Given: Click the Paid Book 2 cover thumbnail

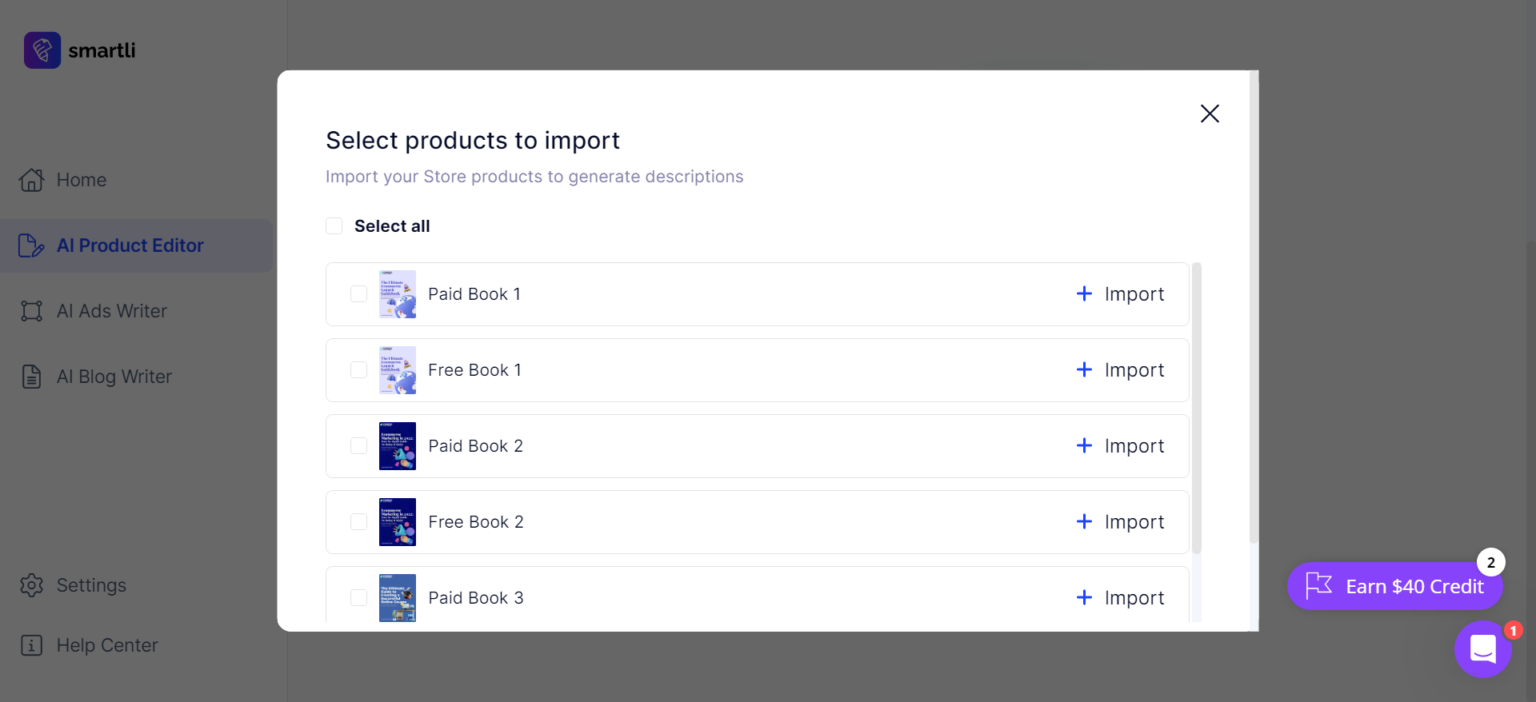Looking at the screenshot, I should 397,446.
